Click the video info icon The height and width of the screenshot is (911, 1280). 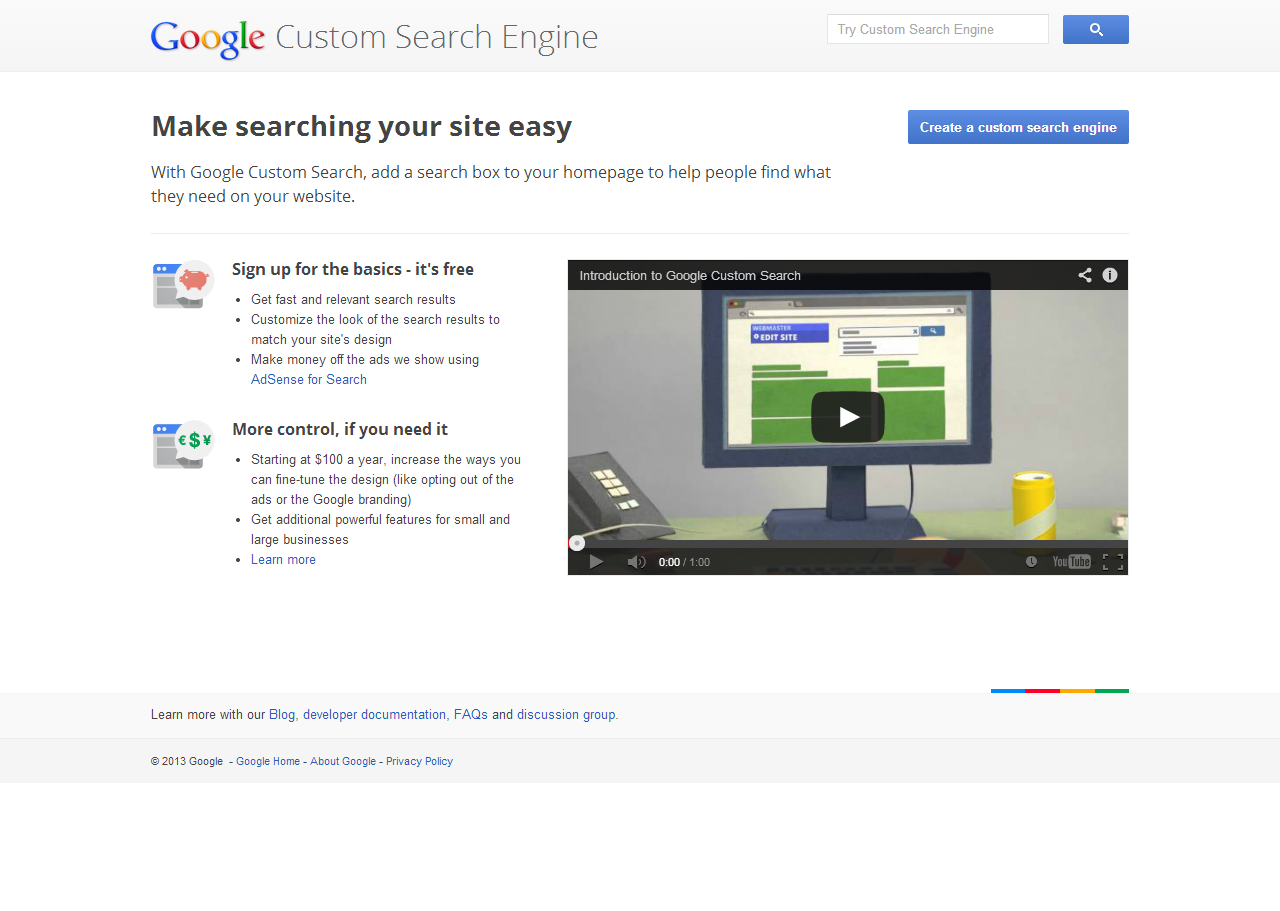point(1110,275)
